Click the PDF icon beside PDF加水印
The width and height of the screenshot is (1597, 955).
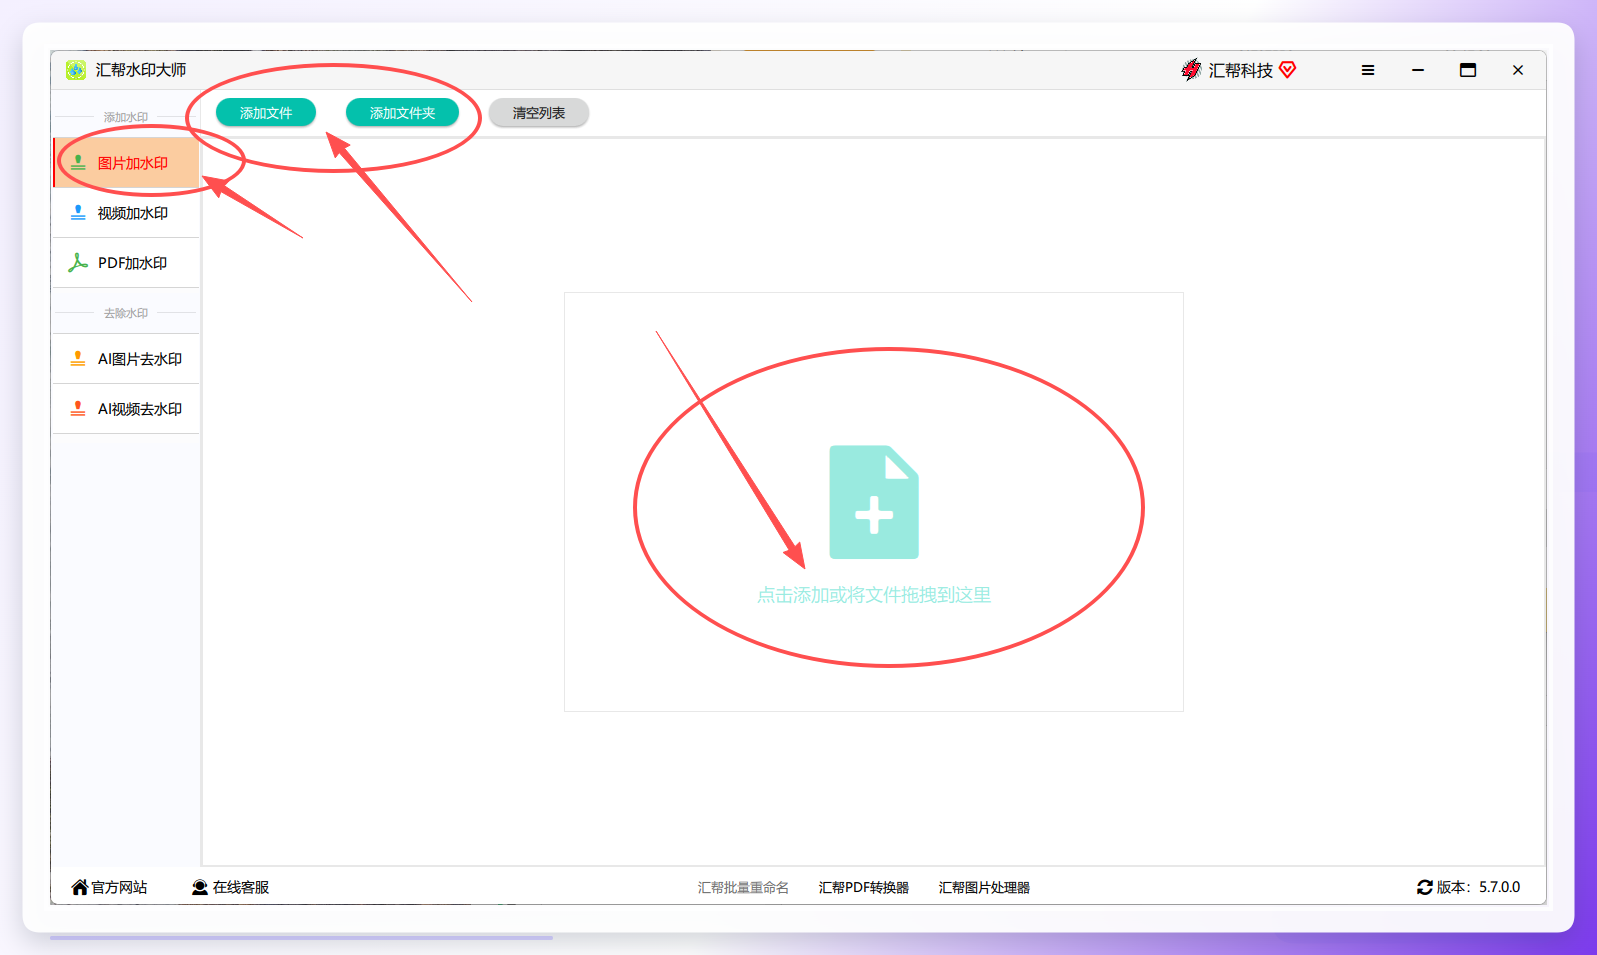78,263
